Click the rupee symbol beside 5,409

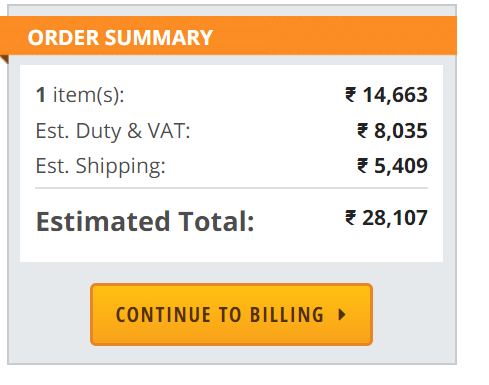tap(363, 166)
